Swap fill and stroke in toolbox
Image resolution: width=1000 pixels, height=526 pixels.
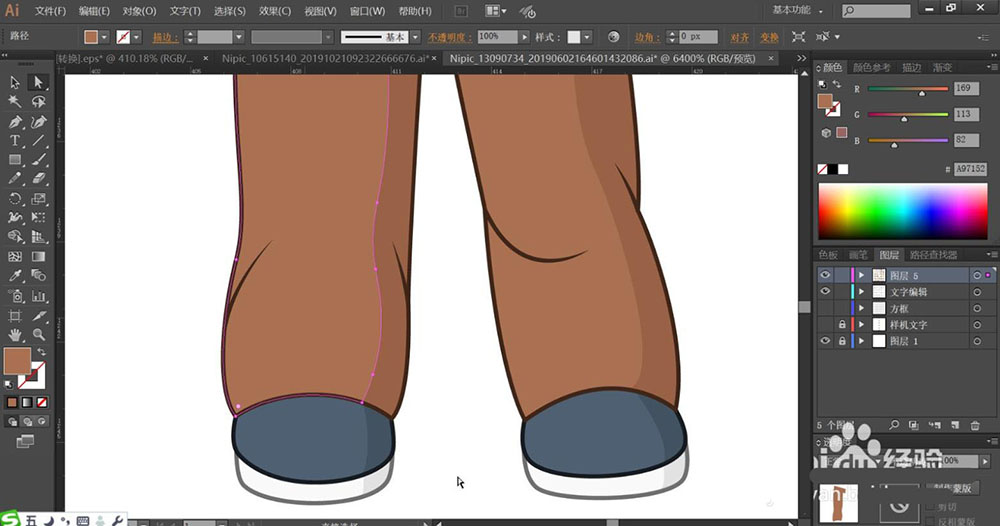(x=41, y=352)
